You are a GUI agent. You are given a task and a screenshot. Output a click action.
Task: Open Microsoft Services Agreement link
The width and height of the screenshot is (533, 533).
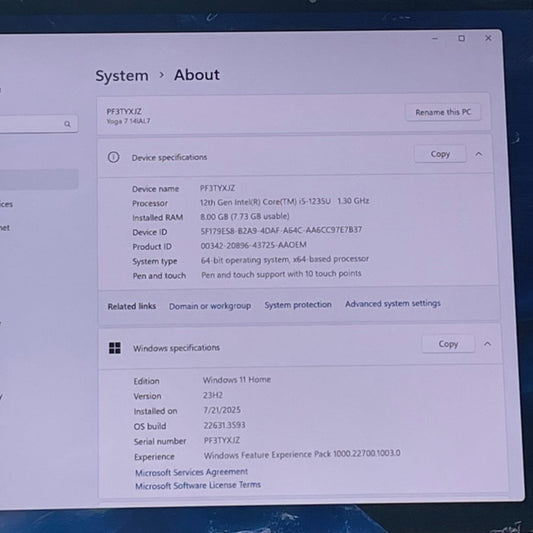(191, 472)
